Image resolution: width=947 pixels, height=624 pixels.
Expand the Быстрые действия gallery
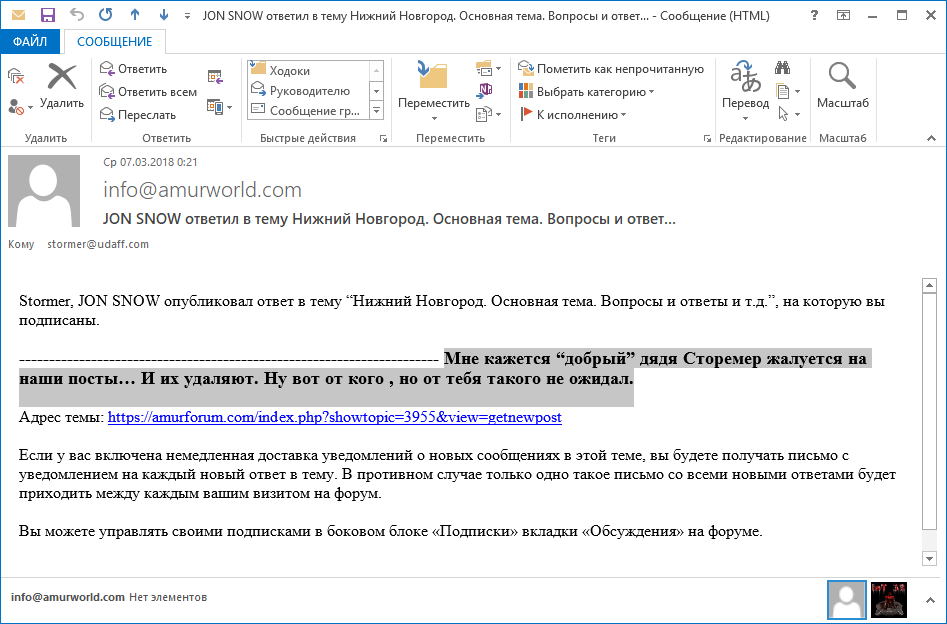click(x=377, y=111)
